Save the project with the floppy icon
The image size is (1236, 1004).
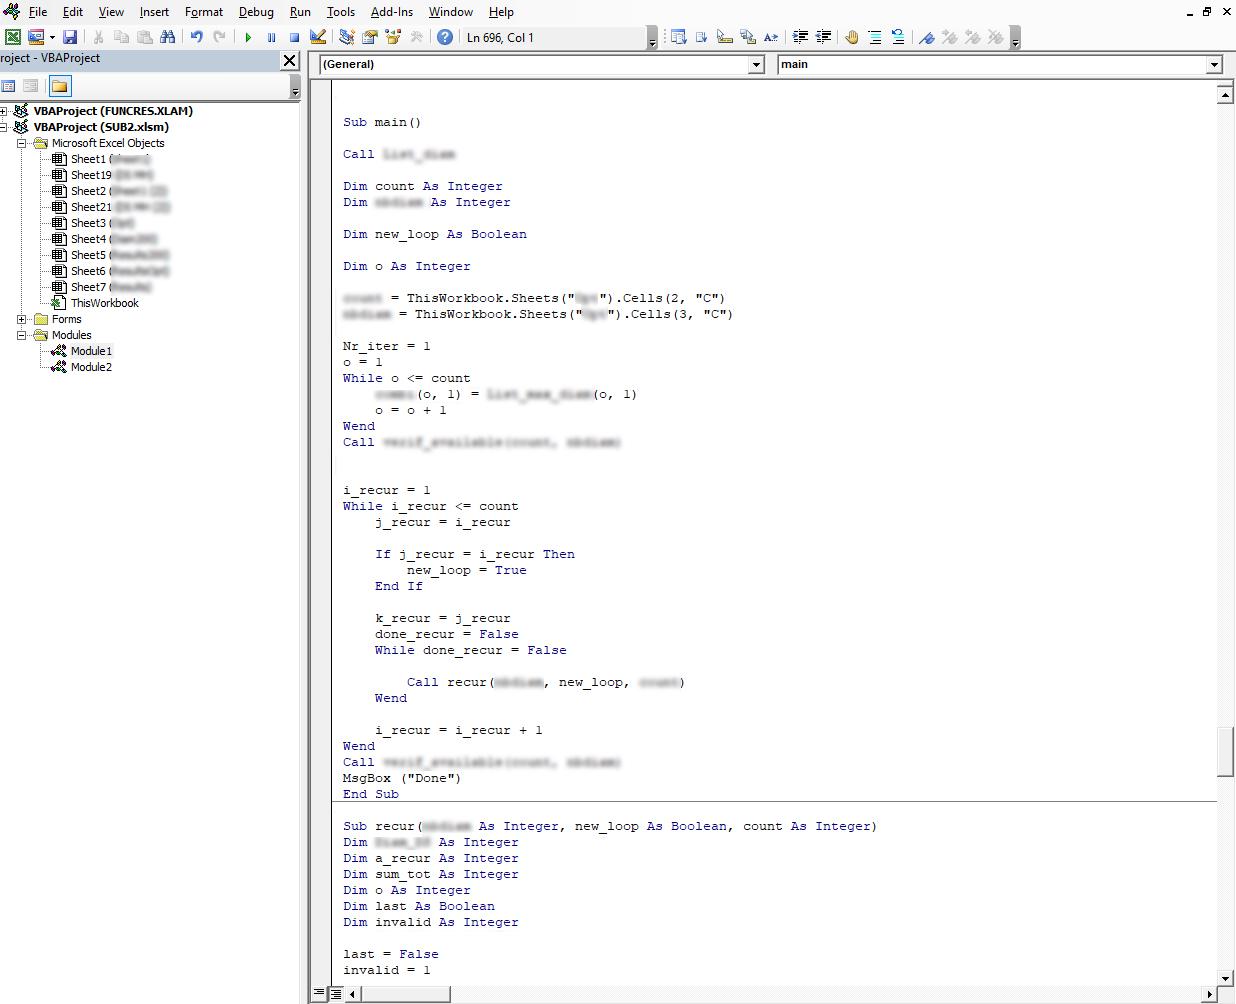[70, 37]
